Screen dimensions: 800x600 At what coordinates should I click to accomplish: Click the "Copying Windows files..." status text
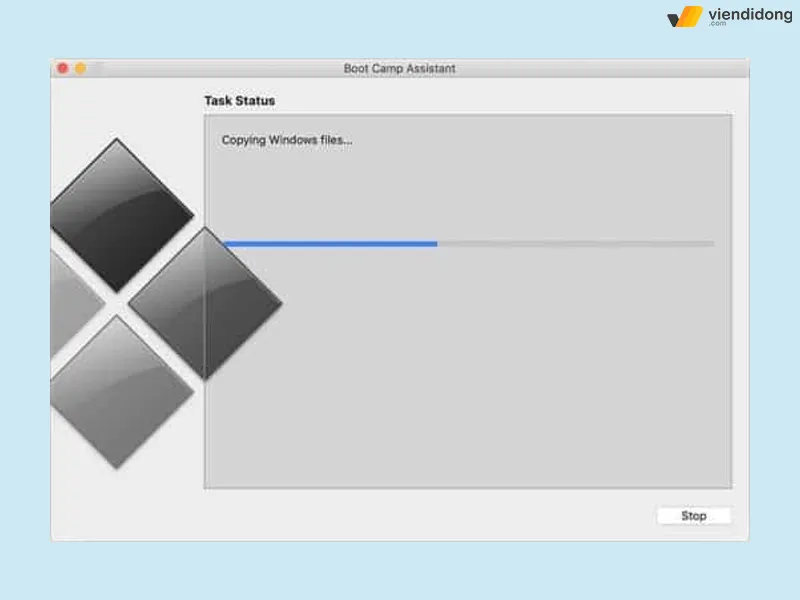tap(287, 140)
